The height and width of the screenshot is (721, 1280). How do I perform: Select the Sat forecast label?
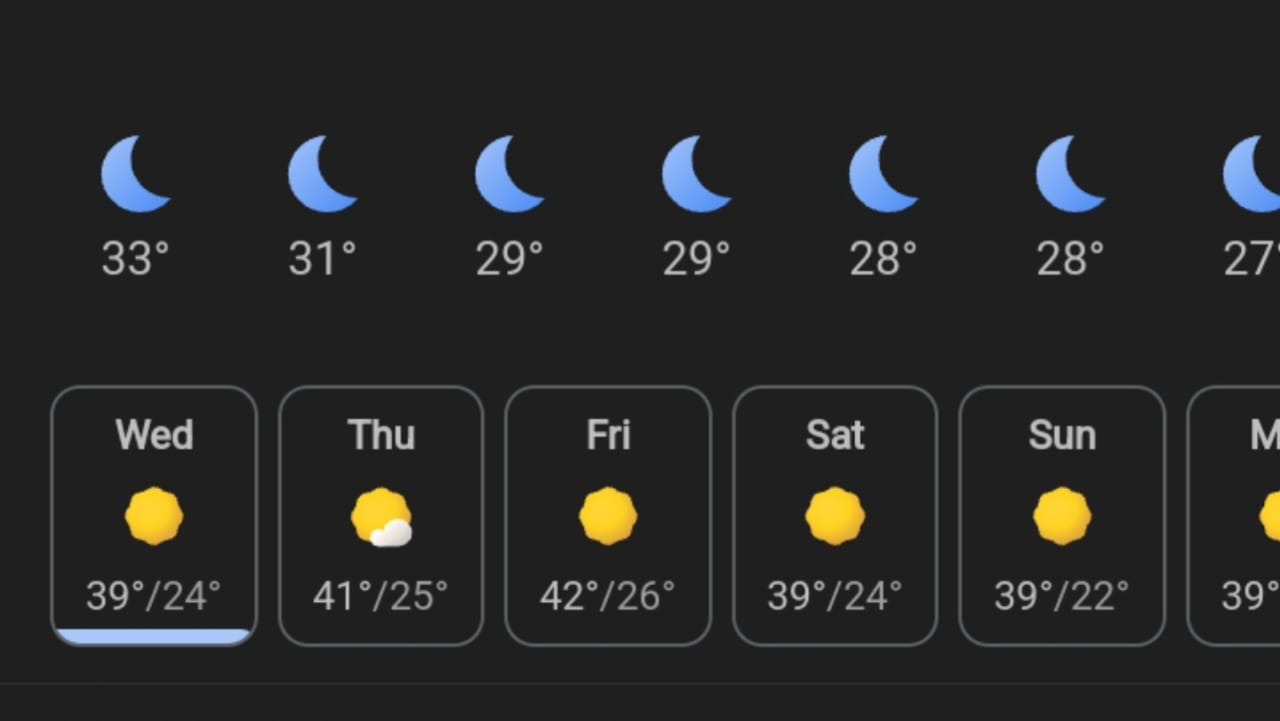835,435
